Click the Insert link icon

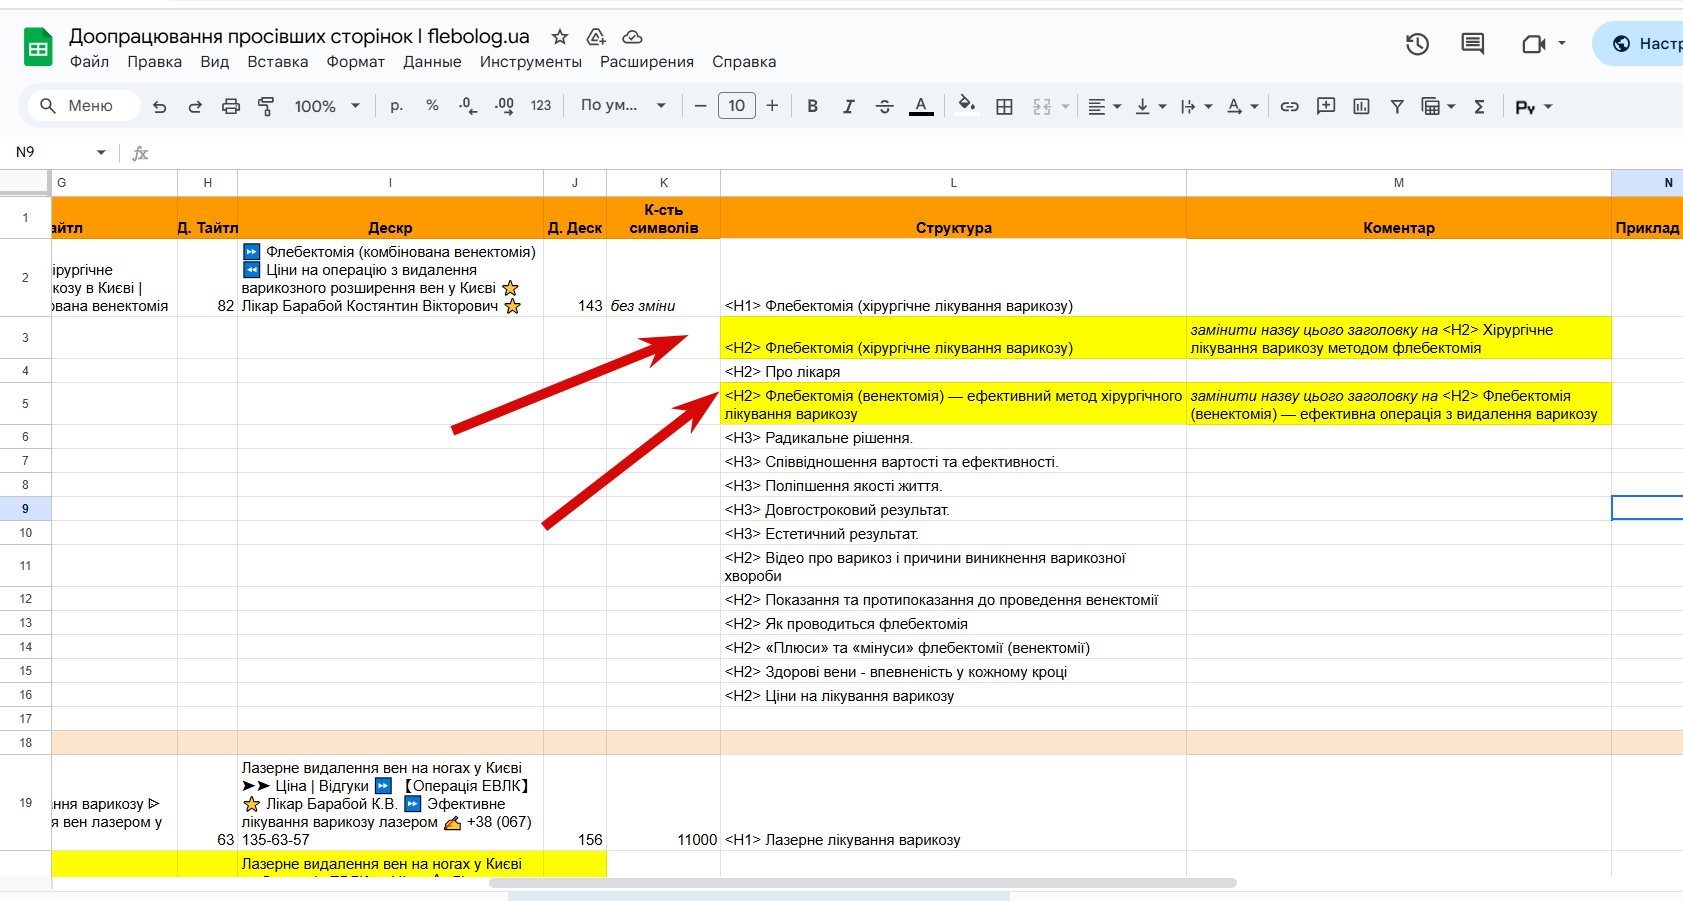[x=1290, y=106]
